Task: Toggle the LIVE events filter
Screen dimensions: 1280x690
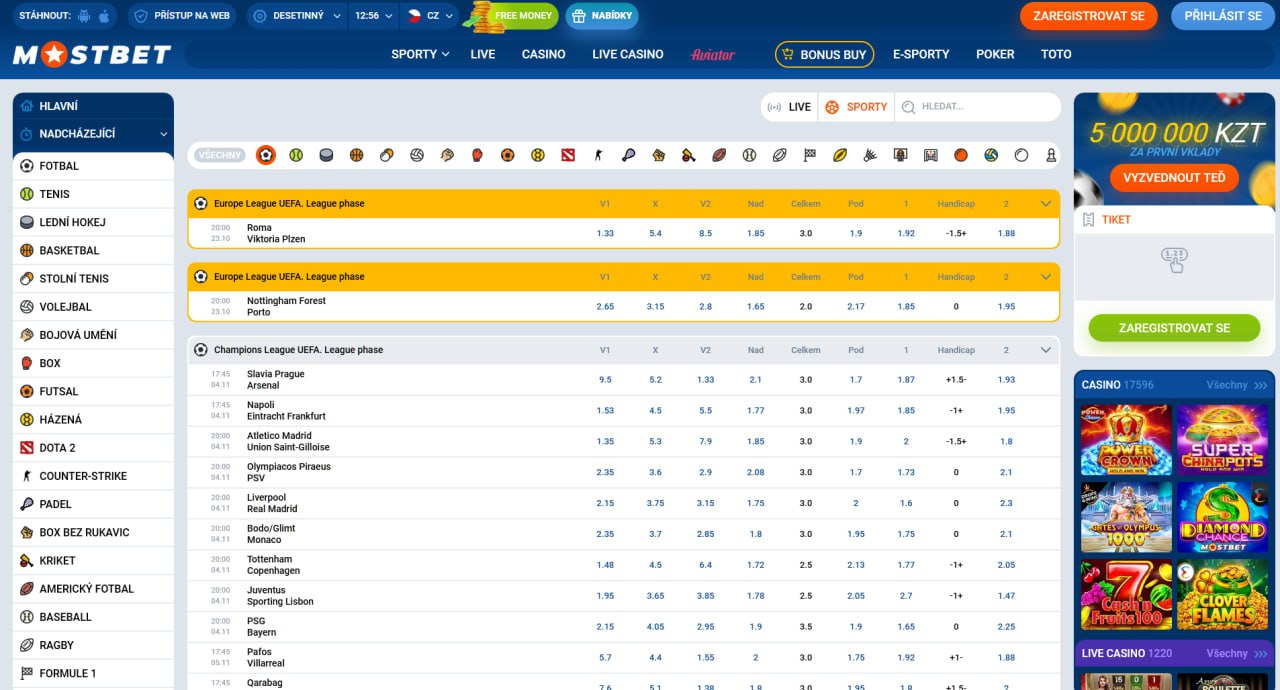Action: 789,107
